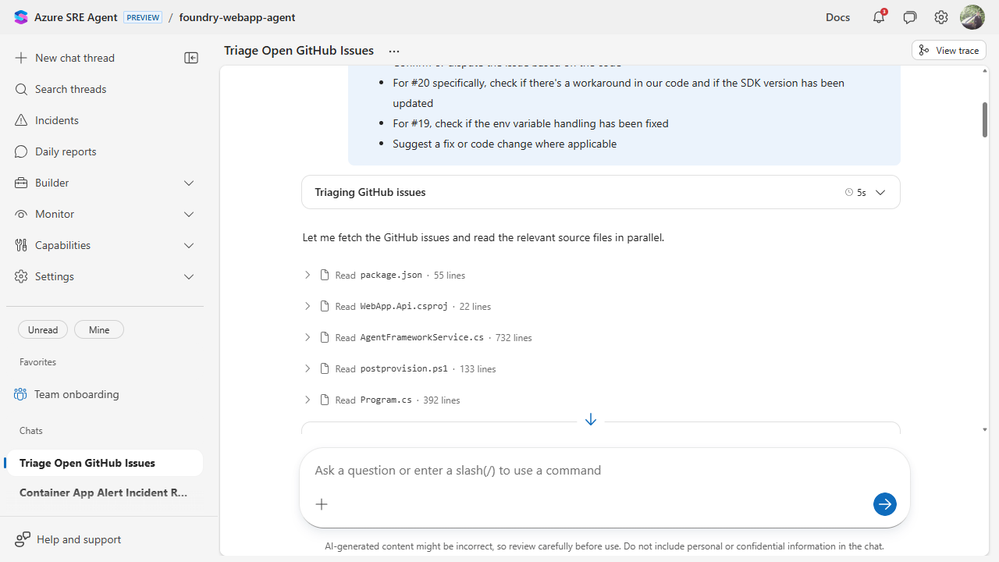
Task: Expand the Capabilities menu chevron
Action: click(189, 245)
